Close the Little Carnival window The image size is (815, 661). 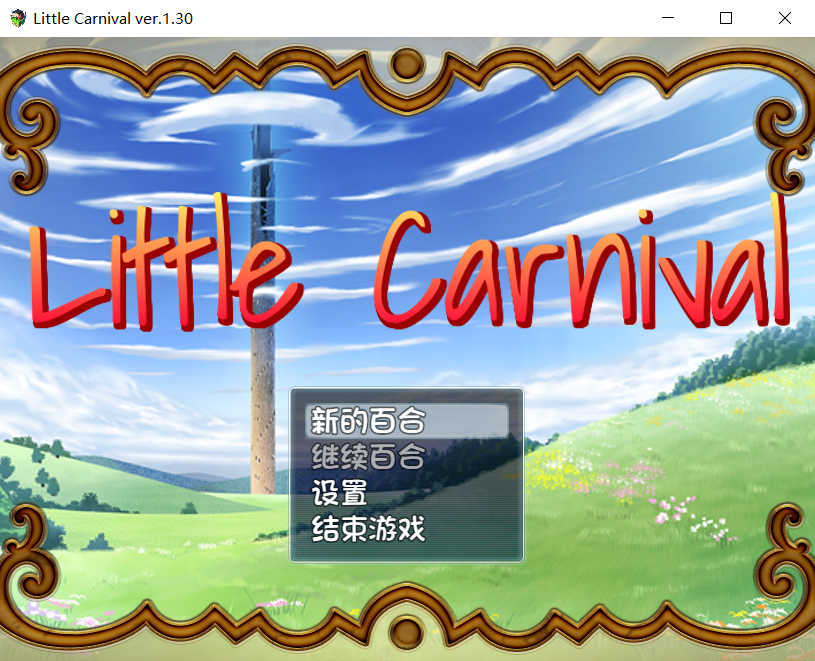(x=785, y=18)
